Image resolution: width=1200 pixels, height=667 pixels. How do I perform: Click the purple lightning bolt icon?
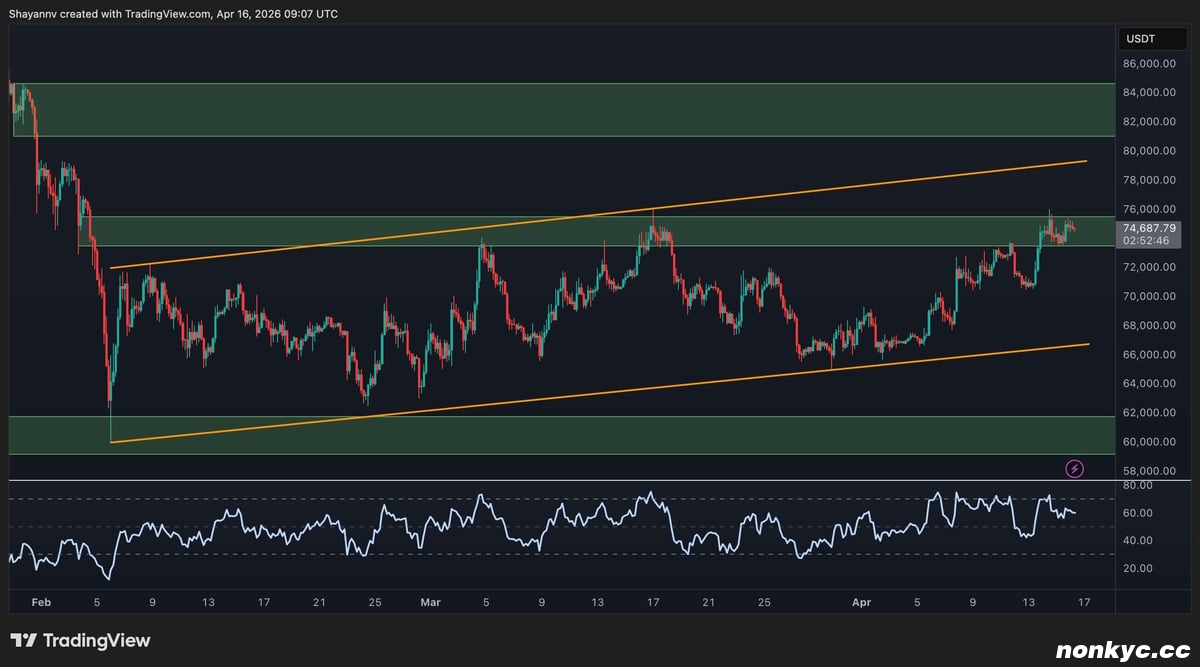coord(1075,468)
